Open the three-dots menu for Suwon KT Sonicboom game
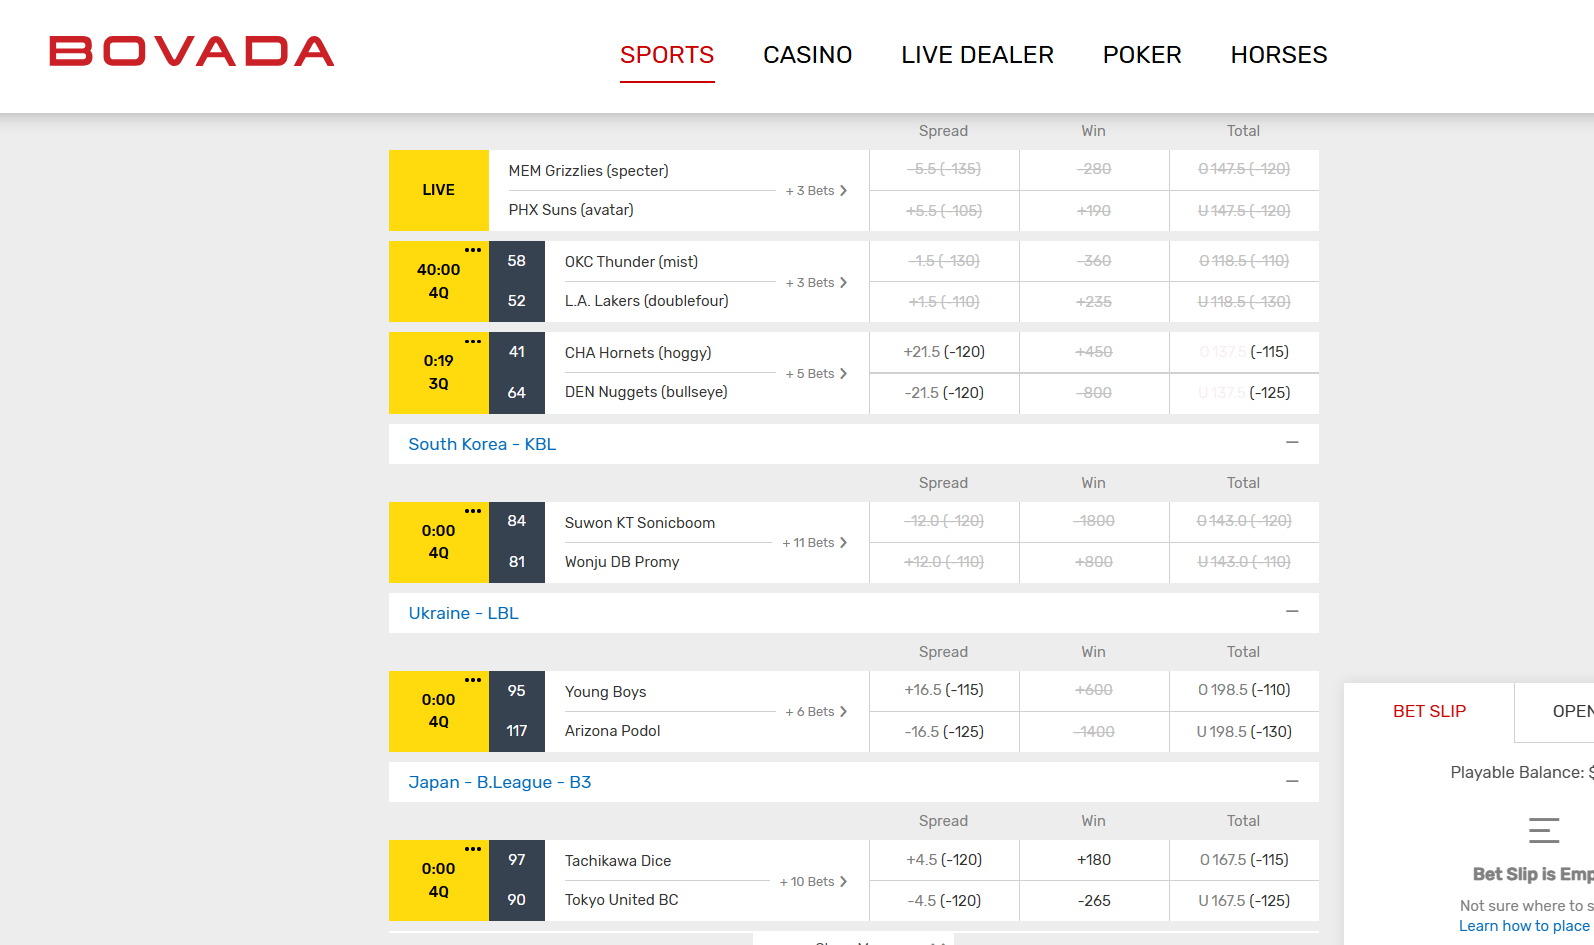Screen dimensions: 1594x945 [473, 511]
